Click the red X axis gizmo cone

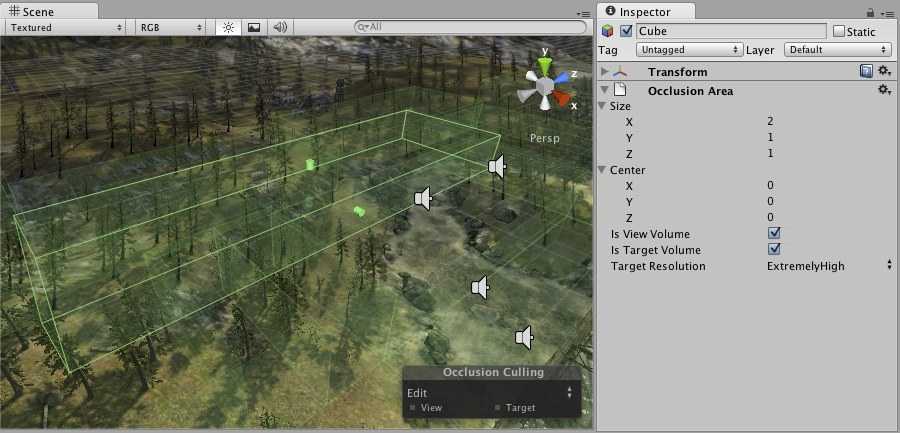[561, 98]
